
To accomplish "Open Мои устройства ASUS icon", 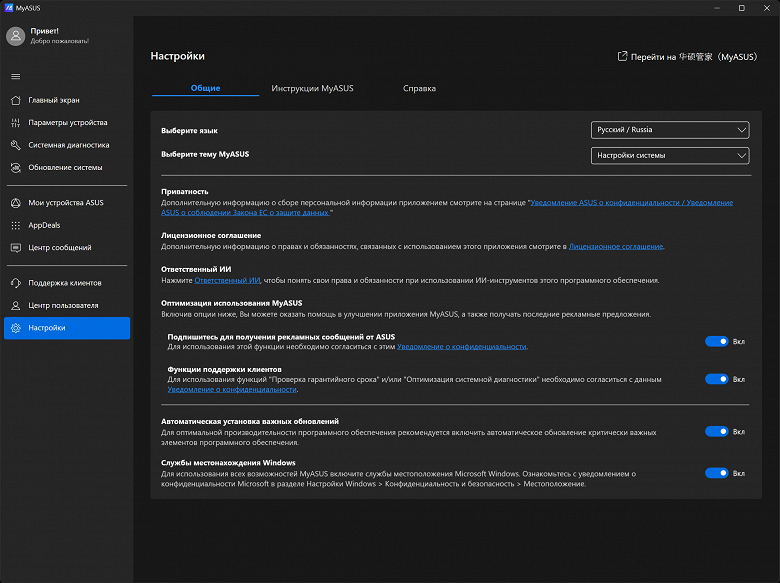I will coord(15,203).
